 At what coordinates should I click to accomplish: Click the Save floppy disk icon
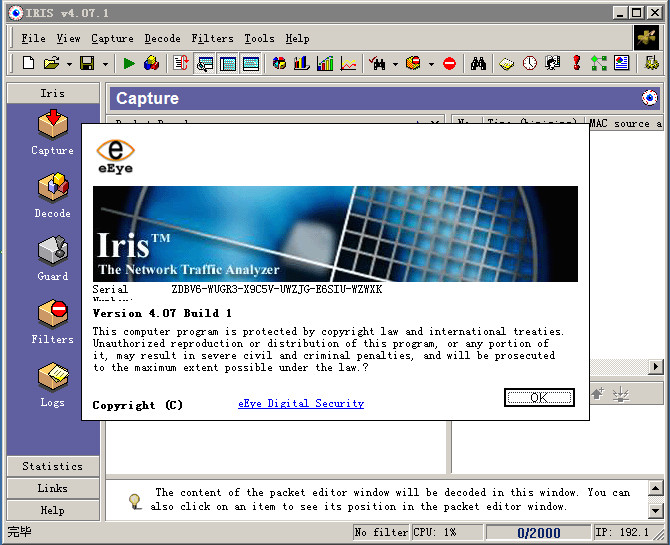[x=87, y=63]
